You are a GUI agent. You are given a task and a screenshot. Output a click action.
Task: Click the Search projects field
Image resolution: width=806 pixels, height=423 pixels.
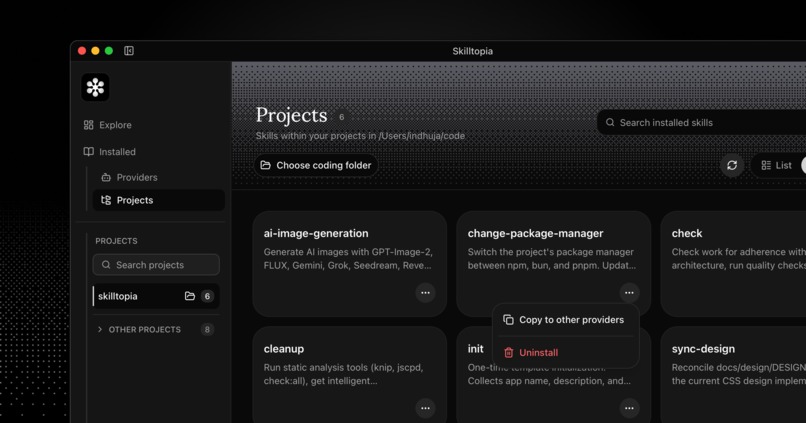tap(156, 265)
